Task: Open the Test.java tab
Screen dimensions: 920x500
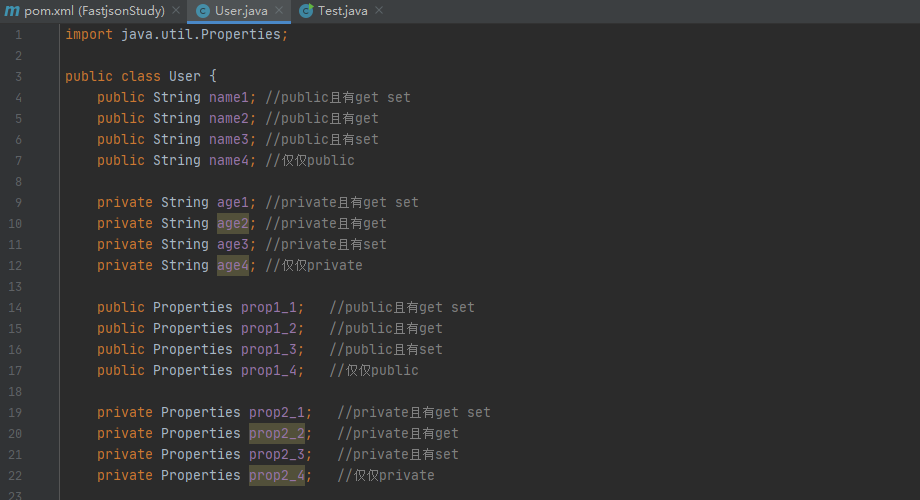Action: point(342,11)
